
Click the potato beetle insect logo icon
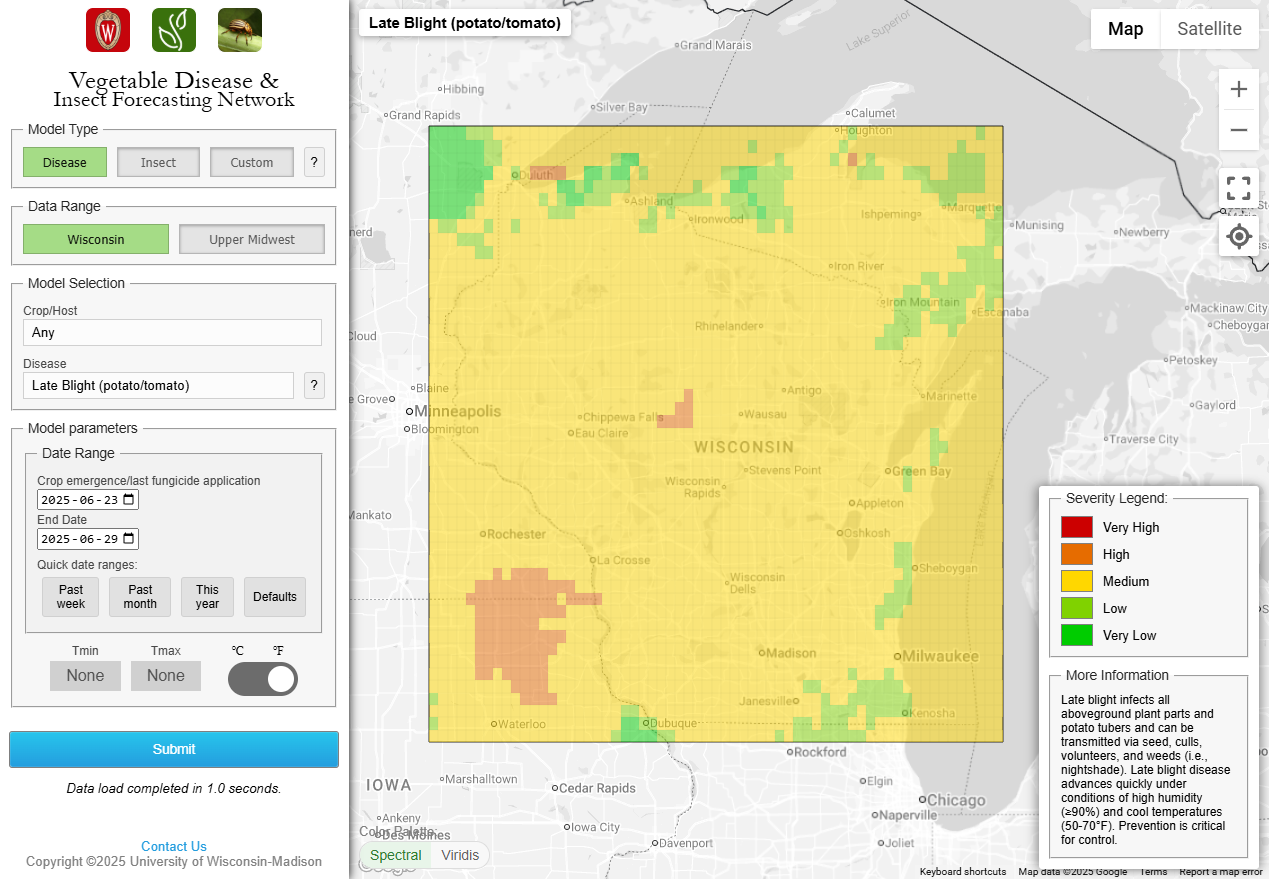(x=240, y=30)
